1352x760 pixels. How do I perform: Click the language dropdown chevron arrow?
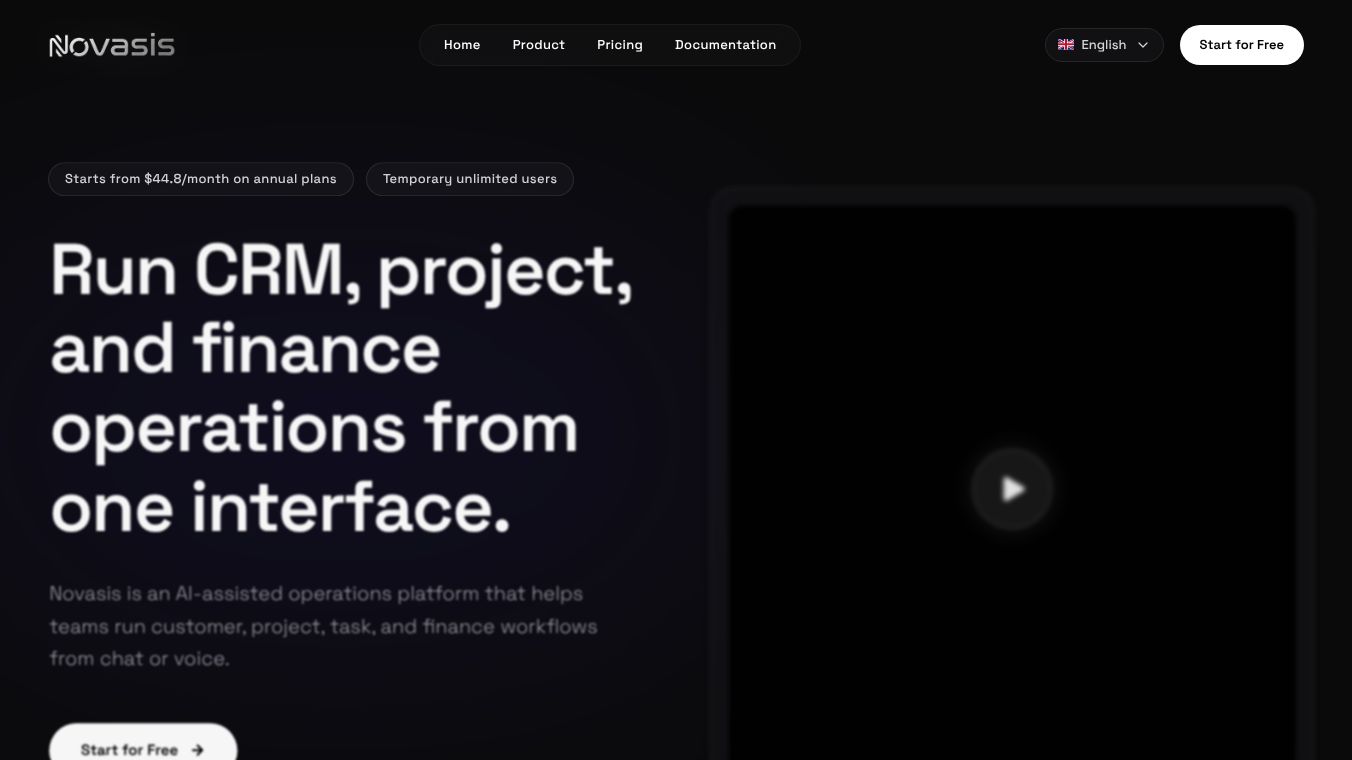(1143, 45)
